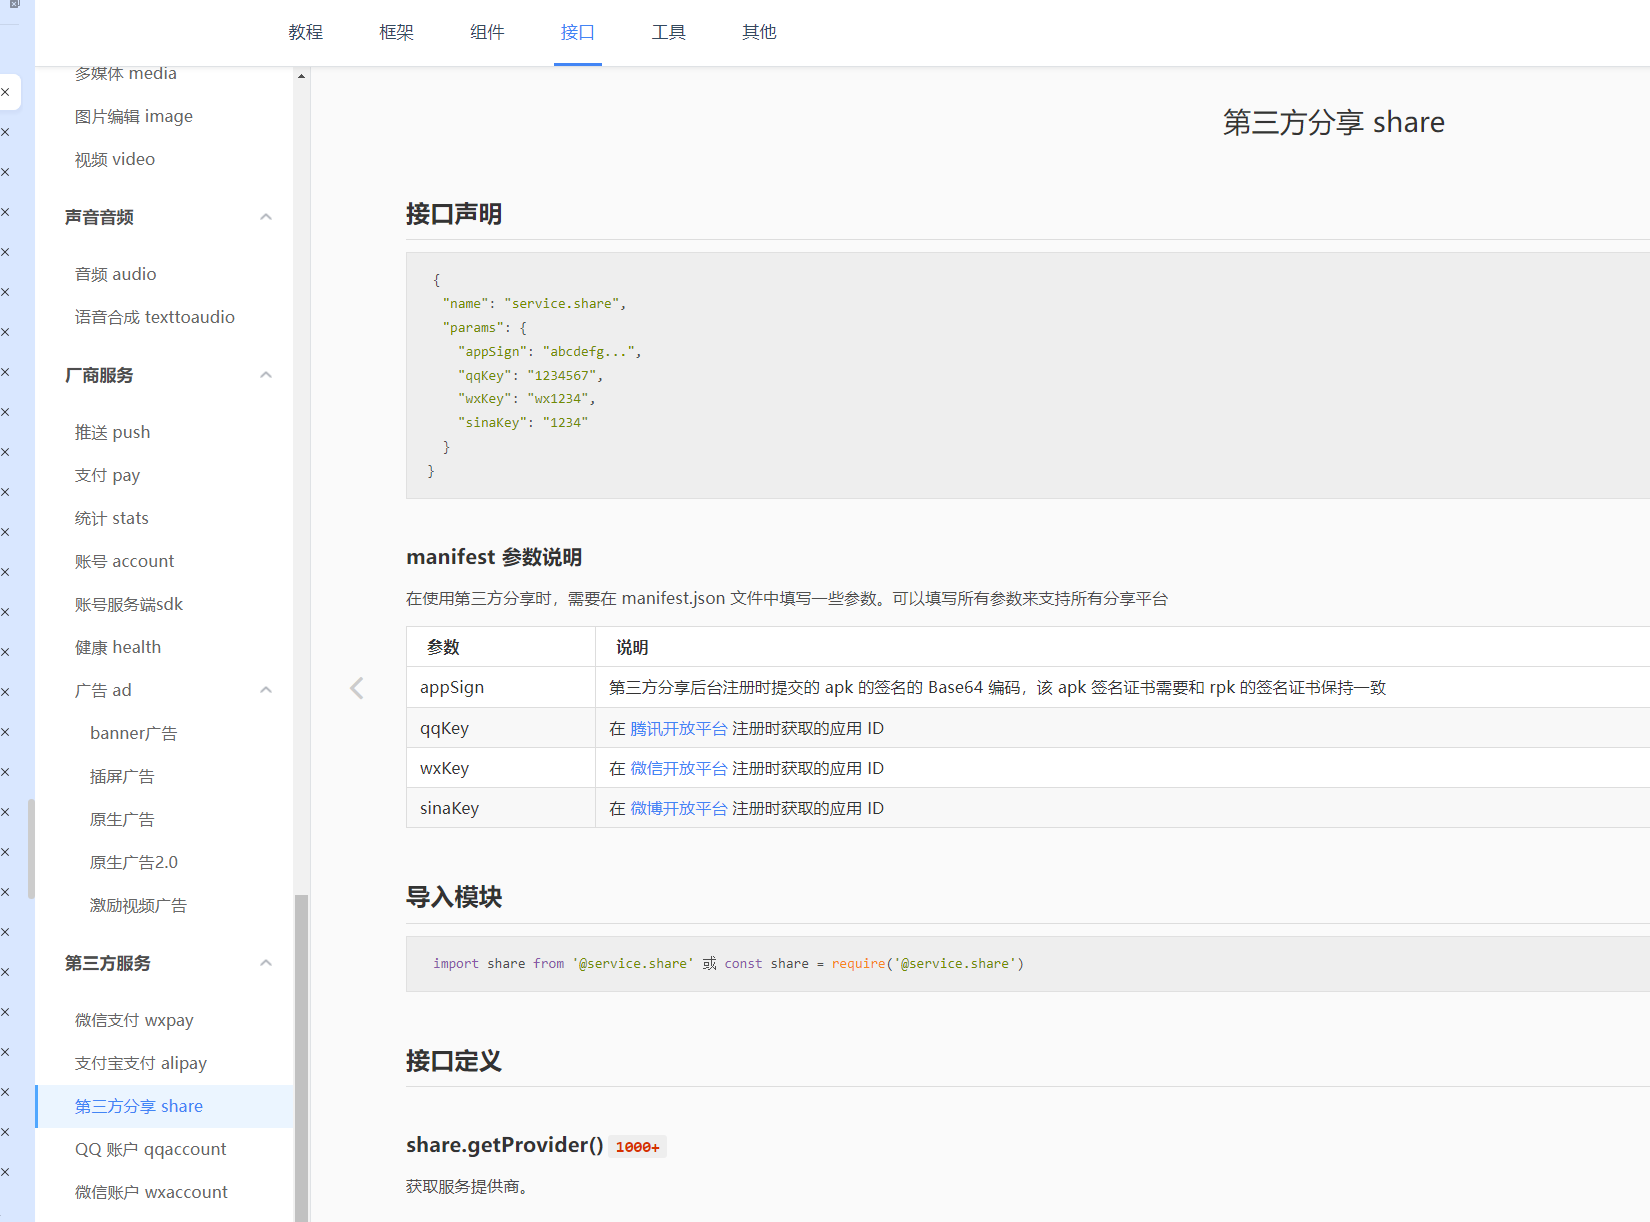This screenshot has height=1222, width=1650.
Task: Select the 接口 tab
Action: point(578,32)
